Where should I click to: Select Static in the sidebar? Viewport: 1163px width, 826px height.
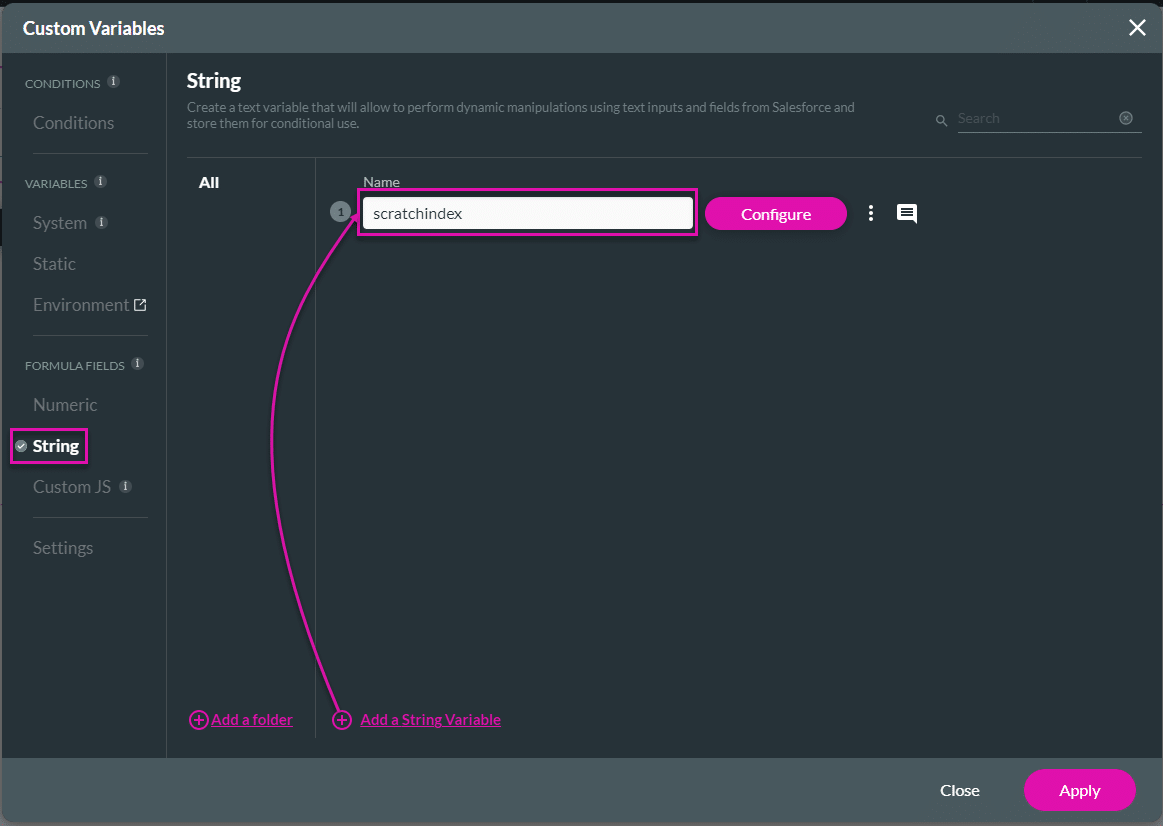[54, 263]
